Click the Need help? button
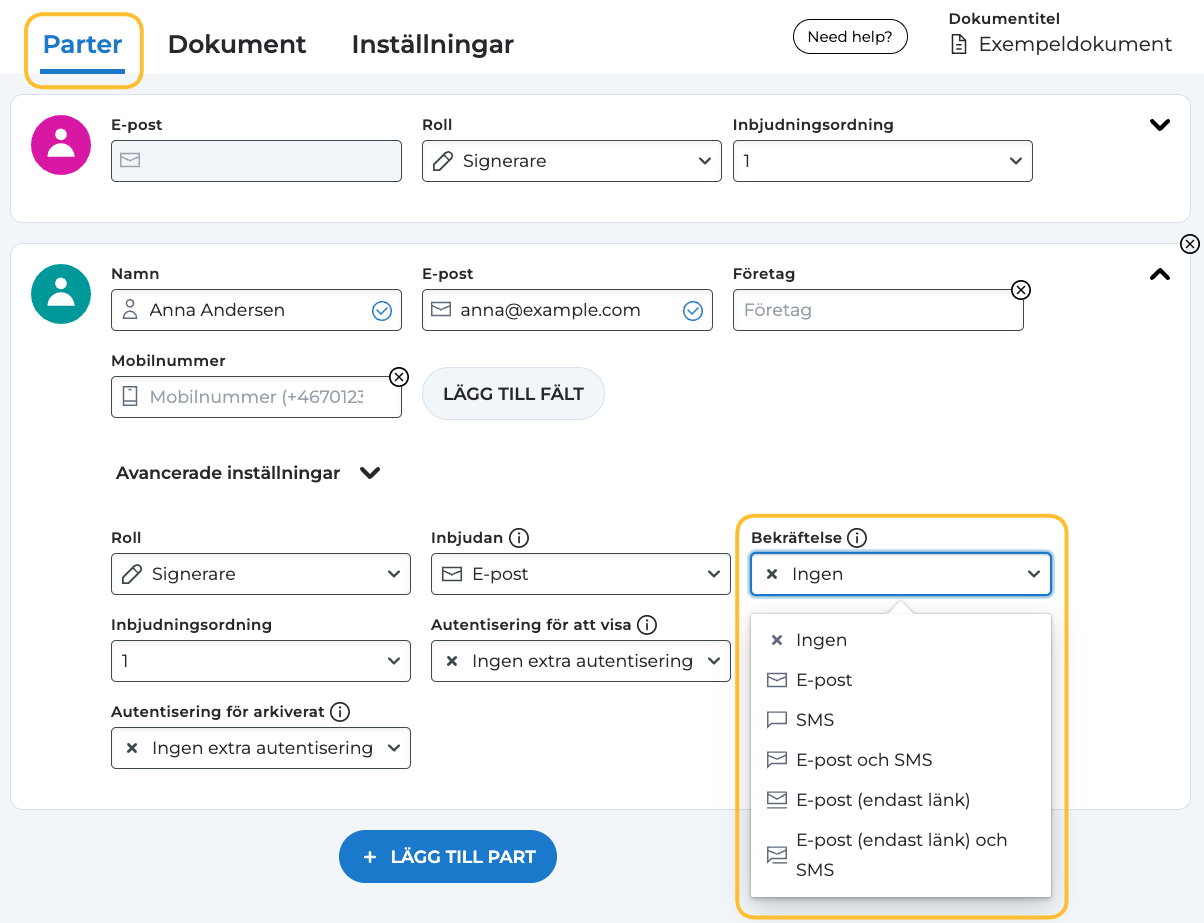The image size is (1204, 923). [x=849, y=37]
